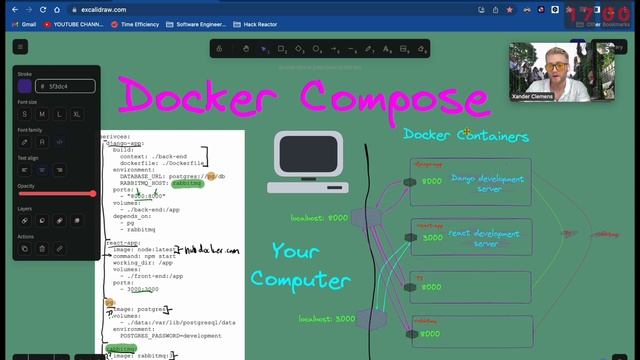Bookmark this page with the star
The width and height of the screenshot is (640, 360).
510,10
